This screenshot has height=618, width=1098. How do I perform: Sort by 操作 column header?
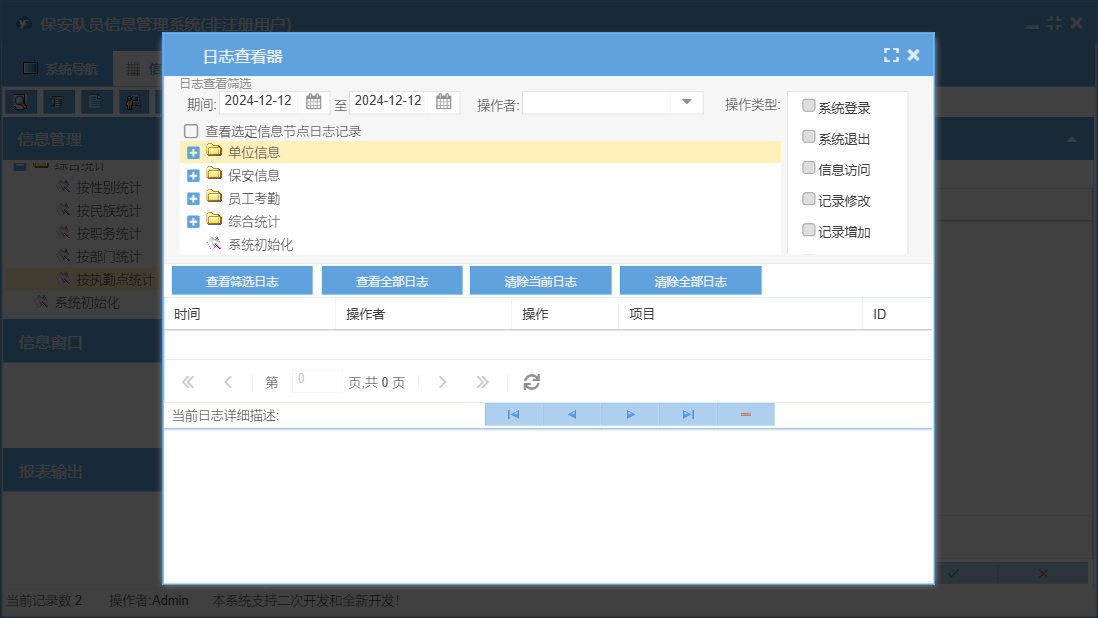pyautogui.click(x=566, y=314)
